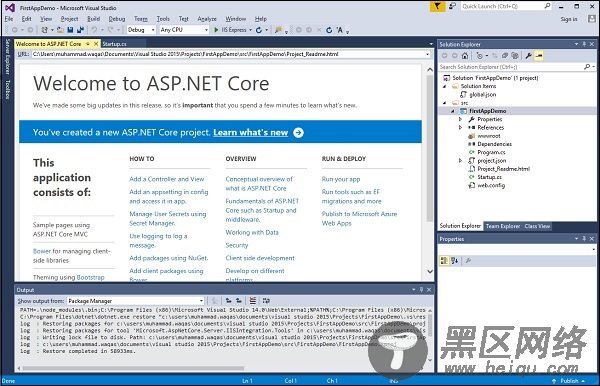The width and height of the screenshot is (600, 386).
Task: Click the pin icon on Welcome to ASP.NET Core tab
Action: coord(88,44)
